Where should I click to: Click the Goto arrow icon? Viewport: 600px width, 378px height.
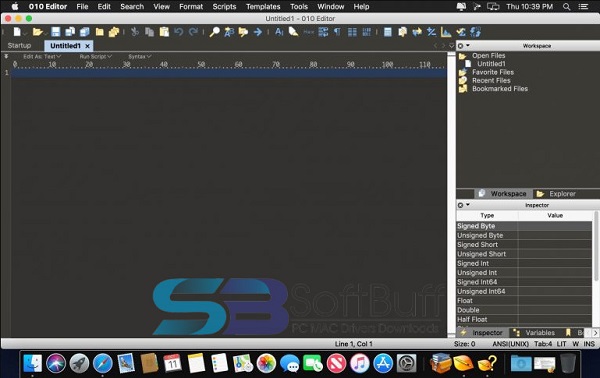click(x=258, y=32)
